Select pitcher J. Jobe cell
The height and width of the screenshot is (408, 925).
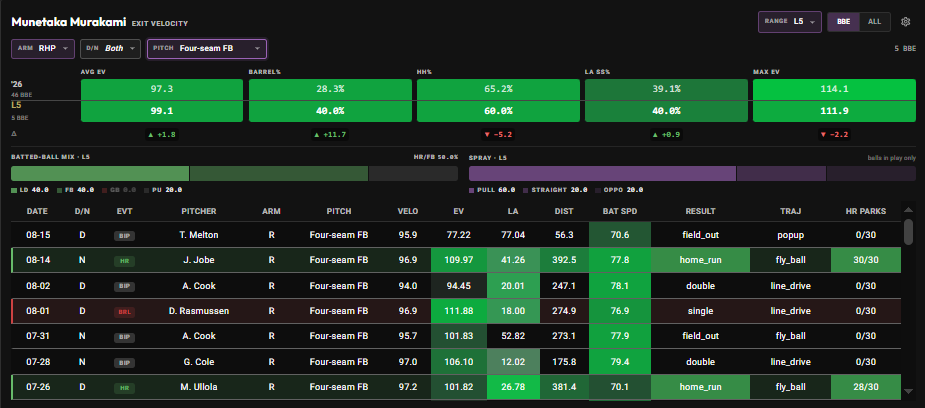(199, 260)
